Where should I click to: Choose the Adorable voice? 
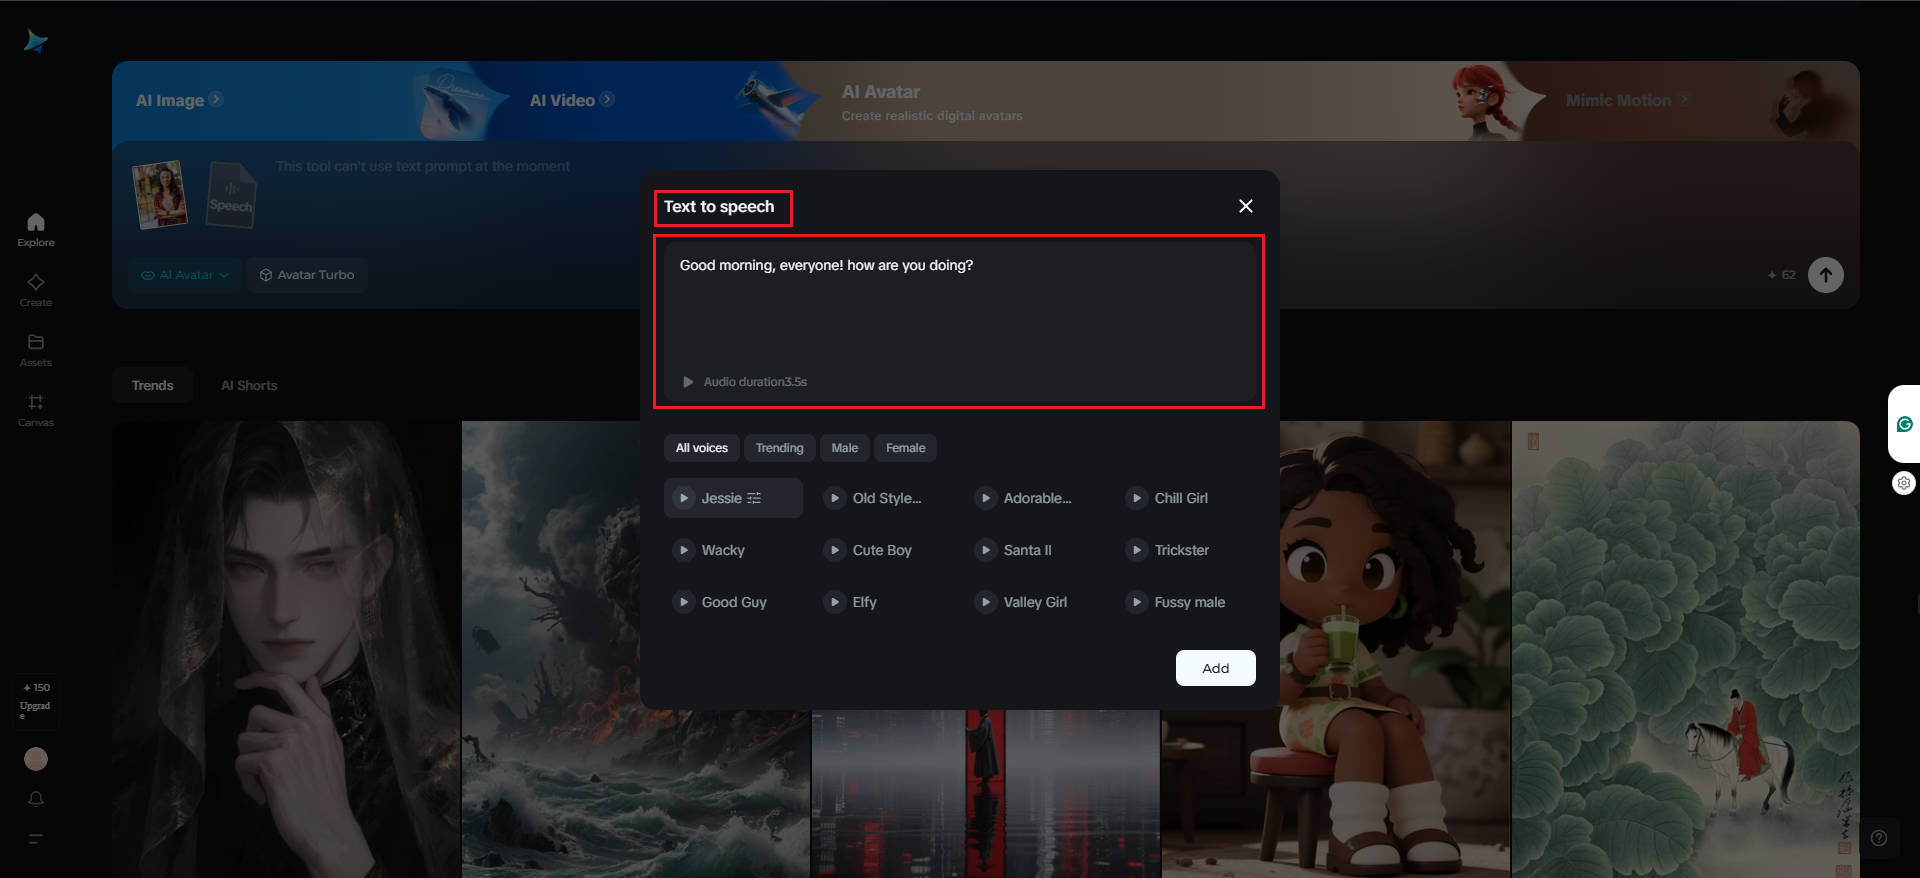click(1035, 498)
